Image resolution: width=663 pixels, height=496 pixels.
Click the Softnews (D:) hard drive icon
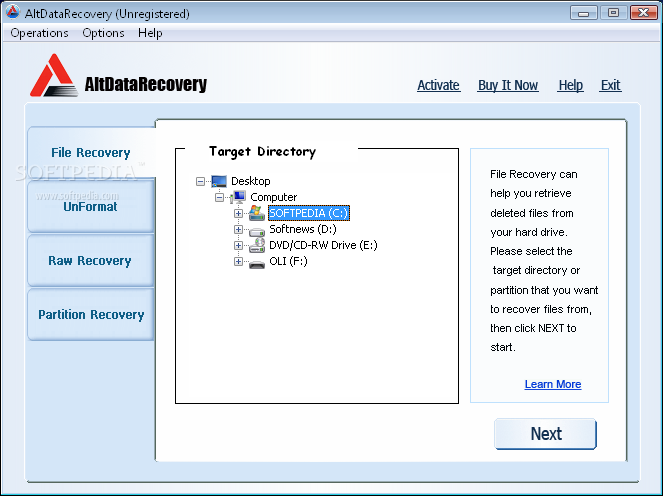tap(257, 231)
